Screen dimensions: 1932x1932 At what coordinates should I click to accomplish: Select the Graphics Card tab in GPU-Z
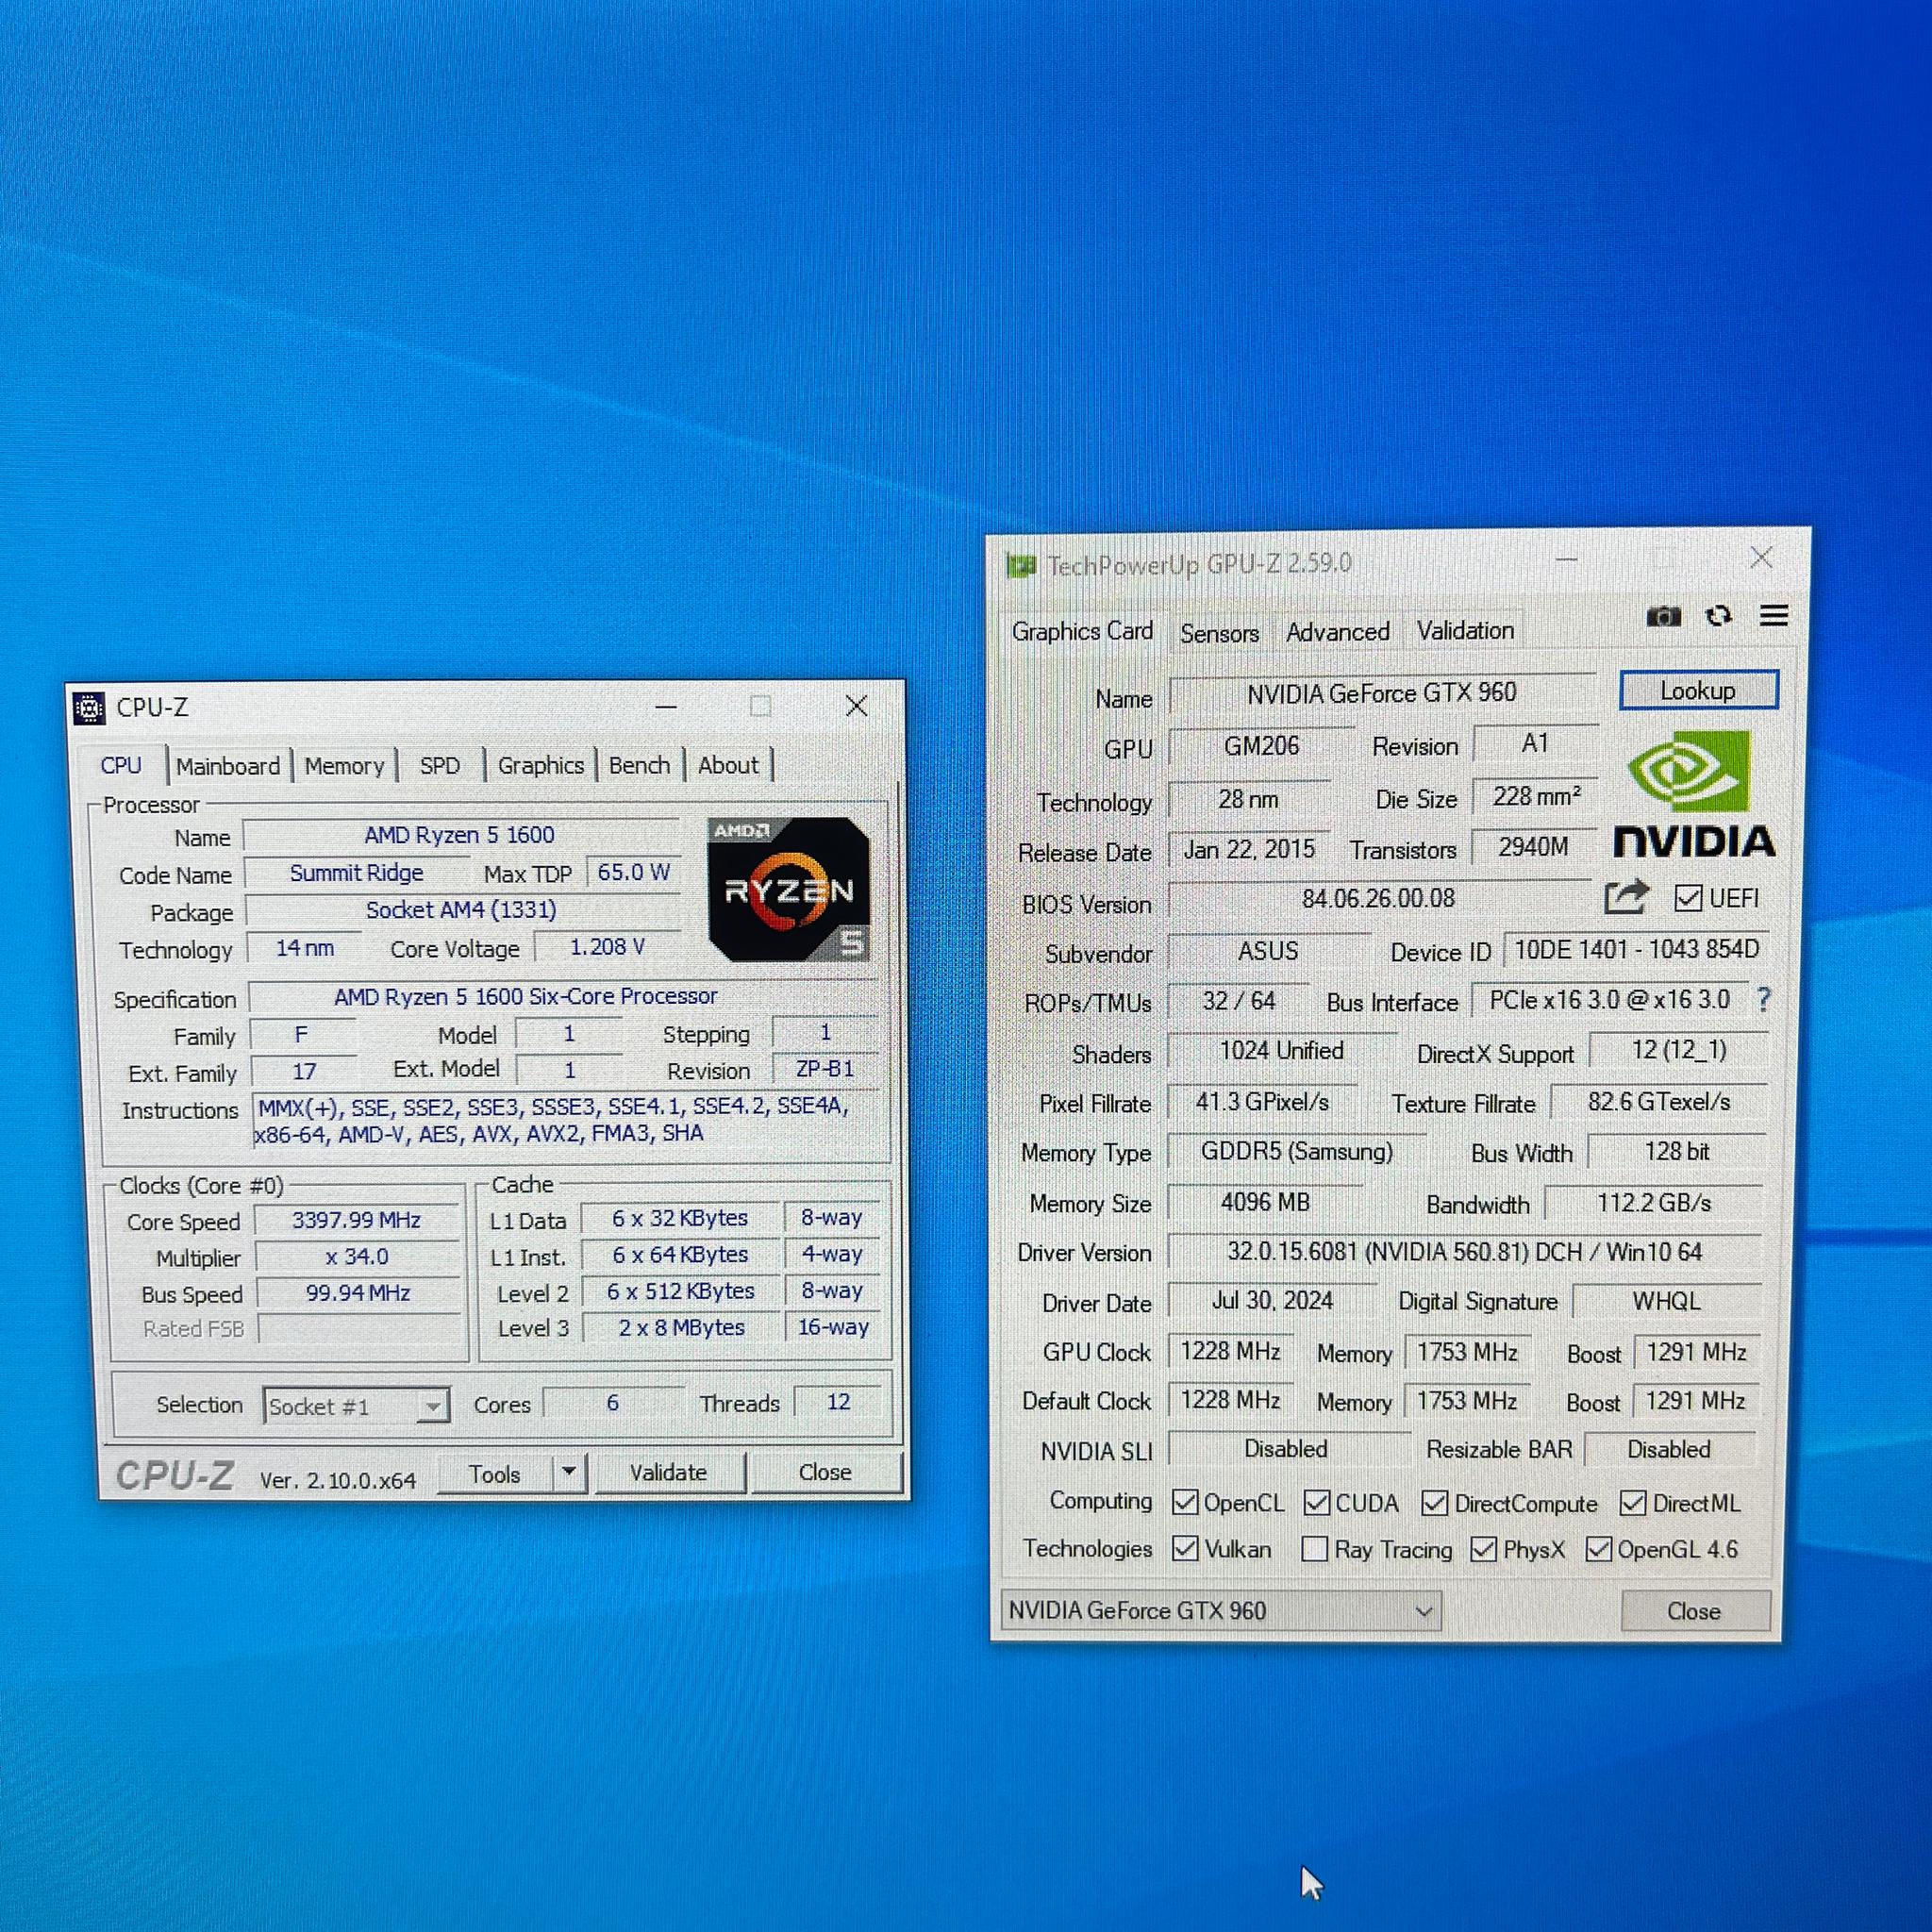pyautogui.click(x=1082, y=631)
